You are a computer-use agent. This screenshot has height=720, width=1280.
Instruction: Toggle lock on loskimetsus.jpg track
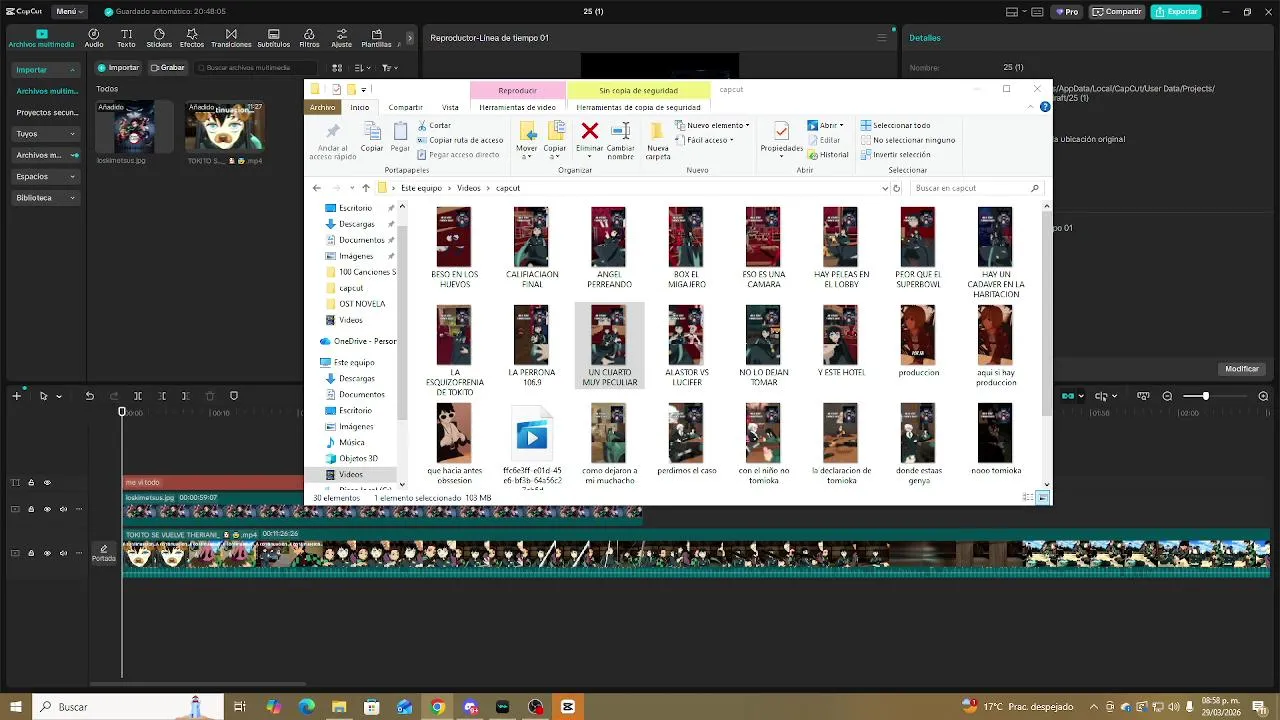coord(31,509)
